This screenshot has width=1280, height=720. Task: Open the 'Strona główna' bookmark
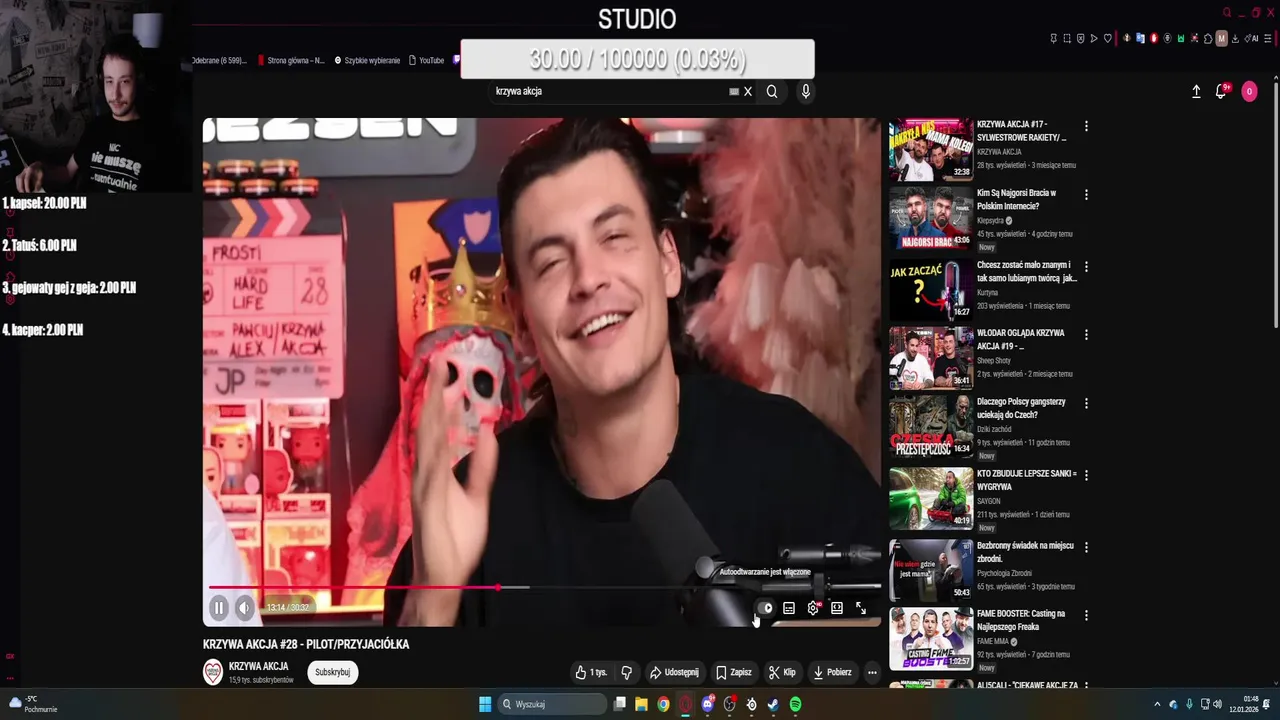(x=291, y=60)
